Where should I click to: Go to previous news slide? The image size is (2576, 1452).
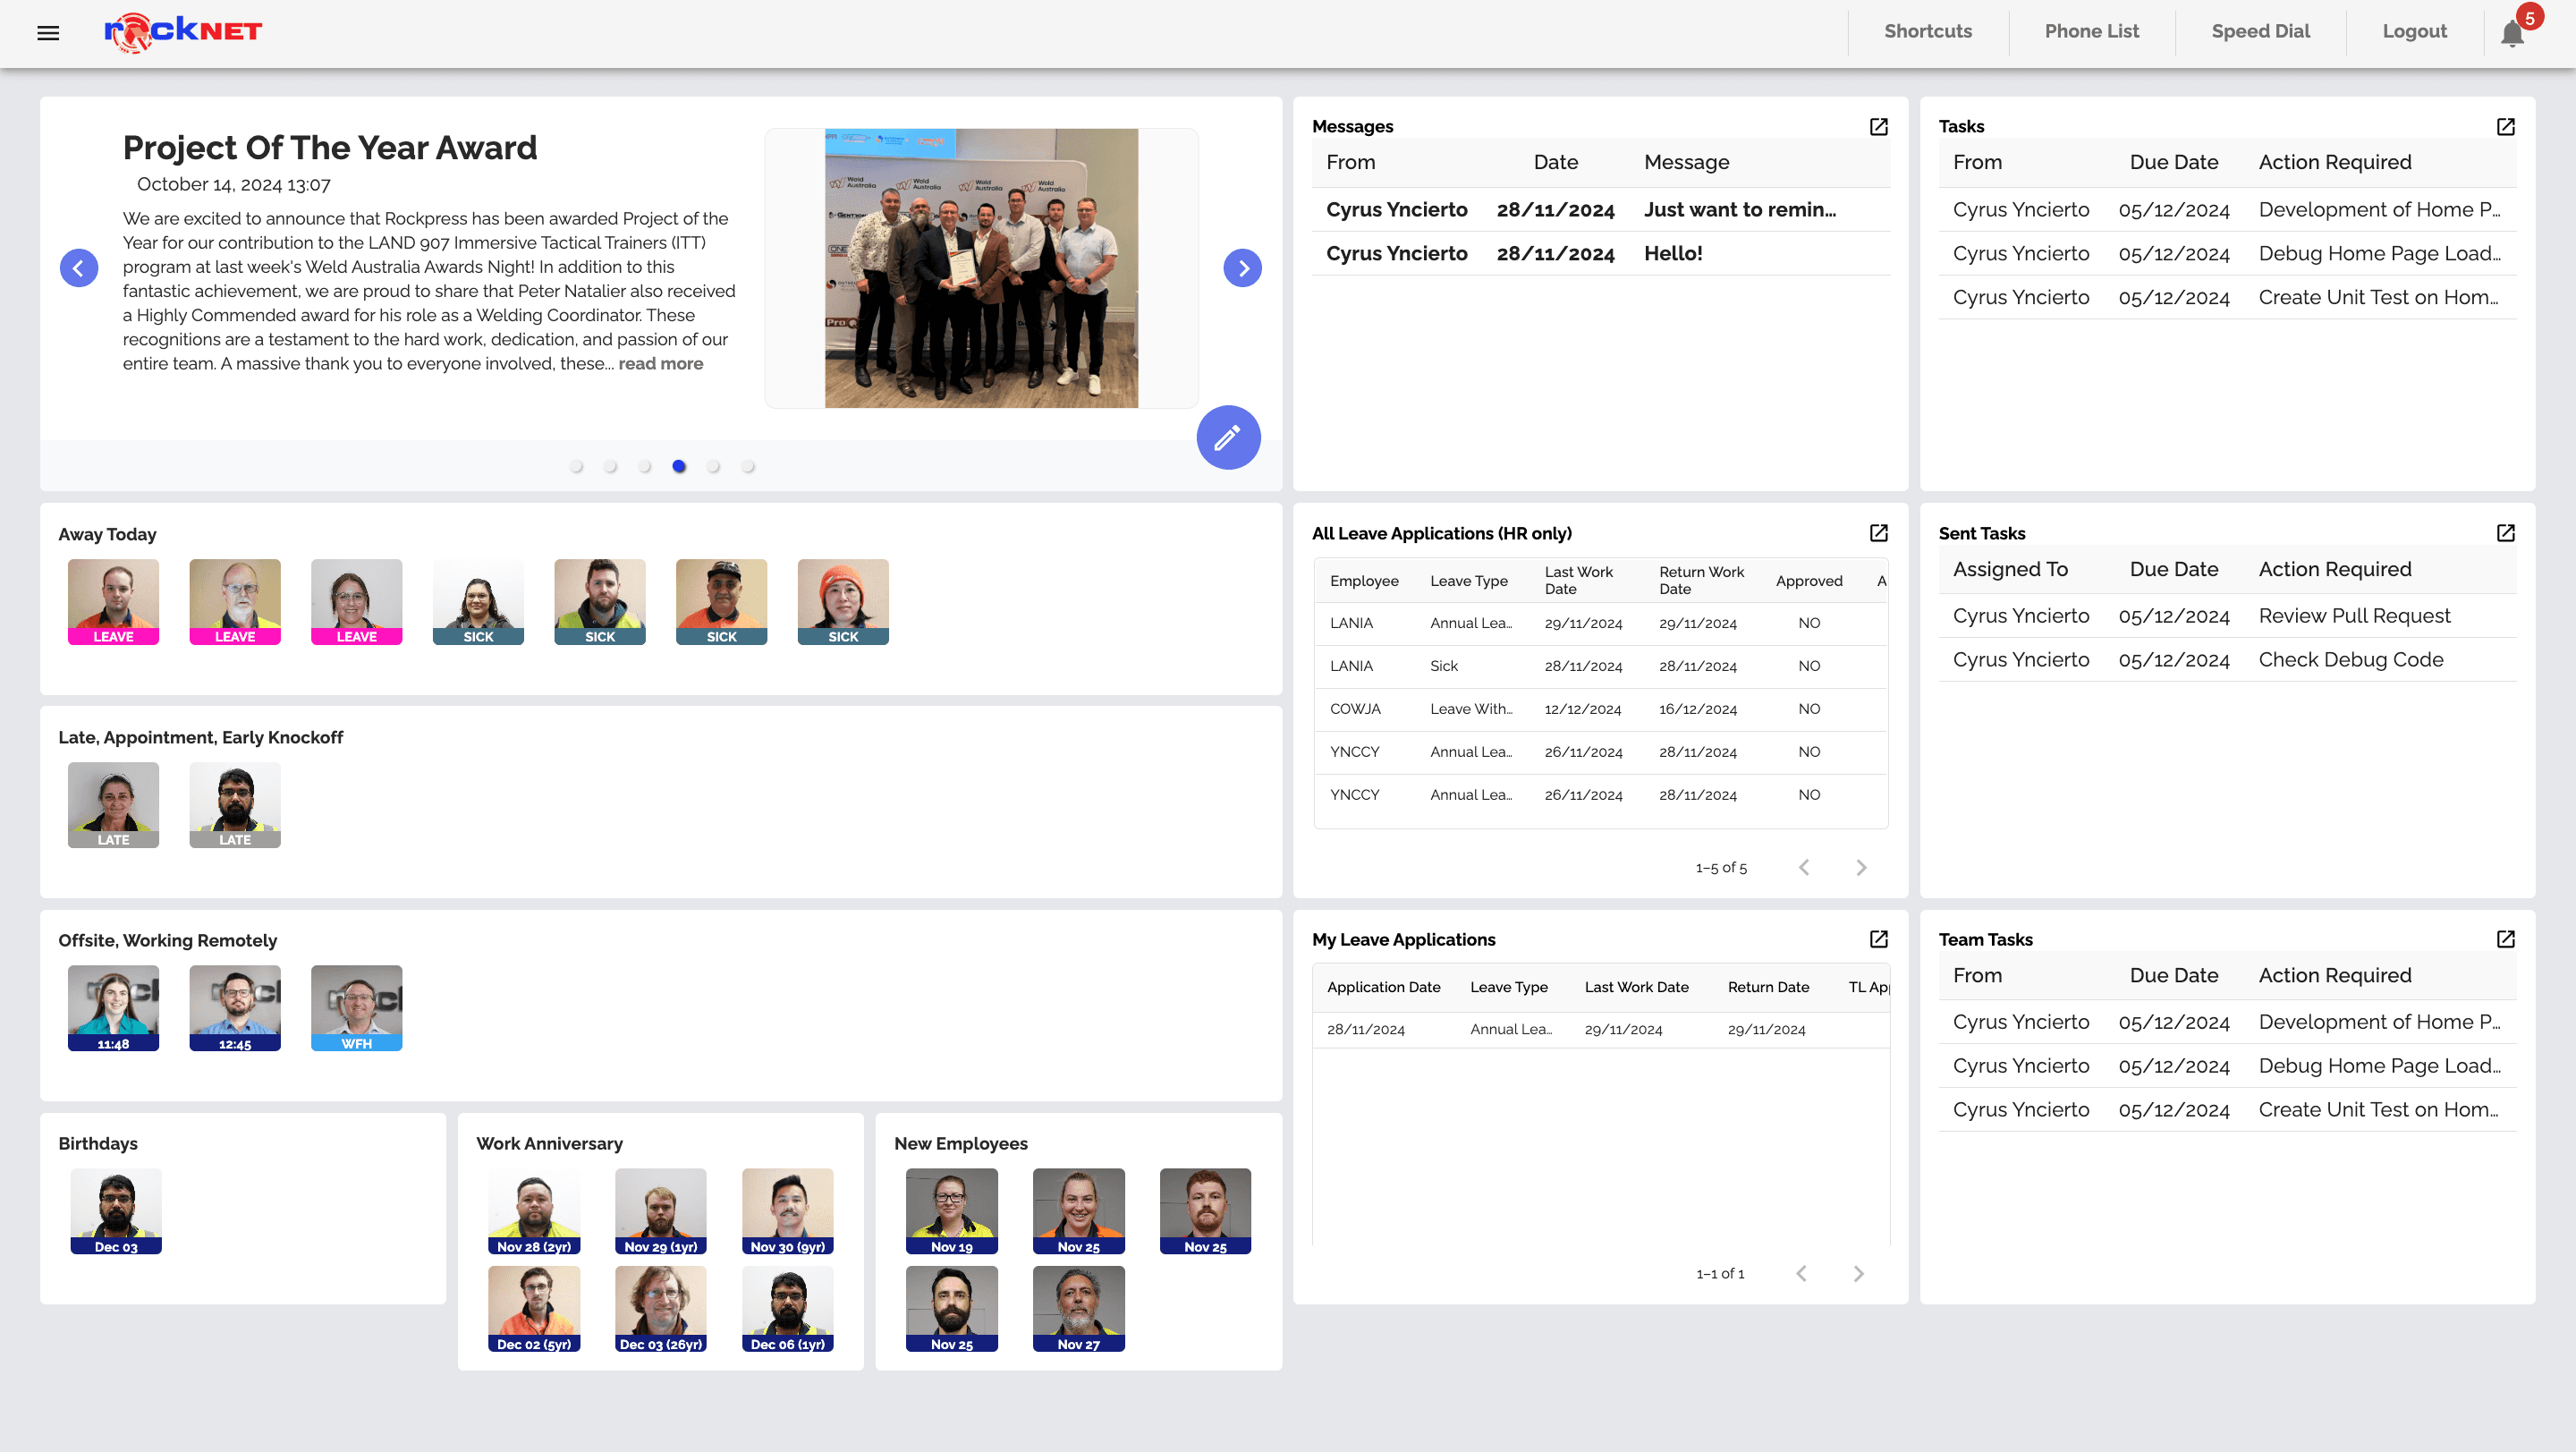click(79, 268)
